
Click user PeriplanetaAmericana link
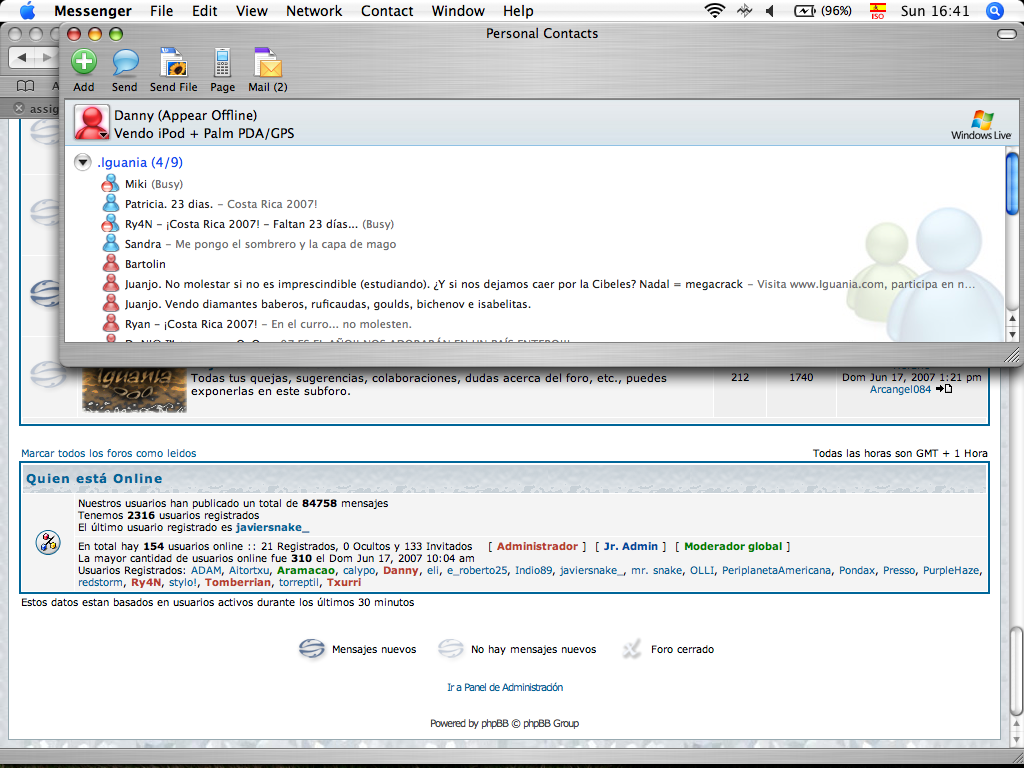pos(776,571)
